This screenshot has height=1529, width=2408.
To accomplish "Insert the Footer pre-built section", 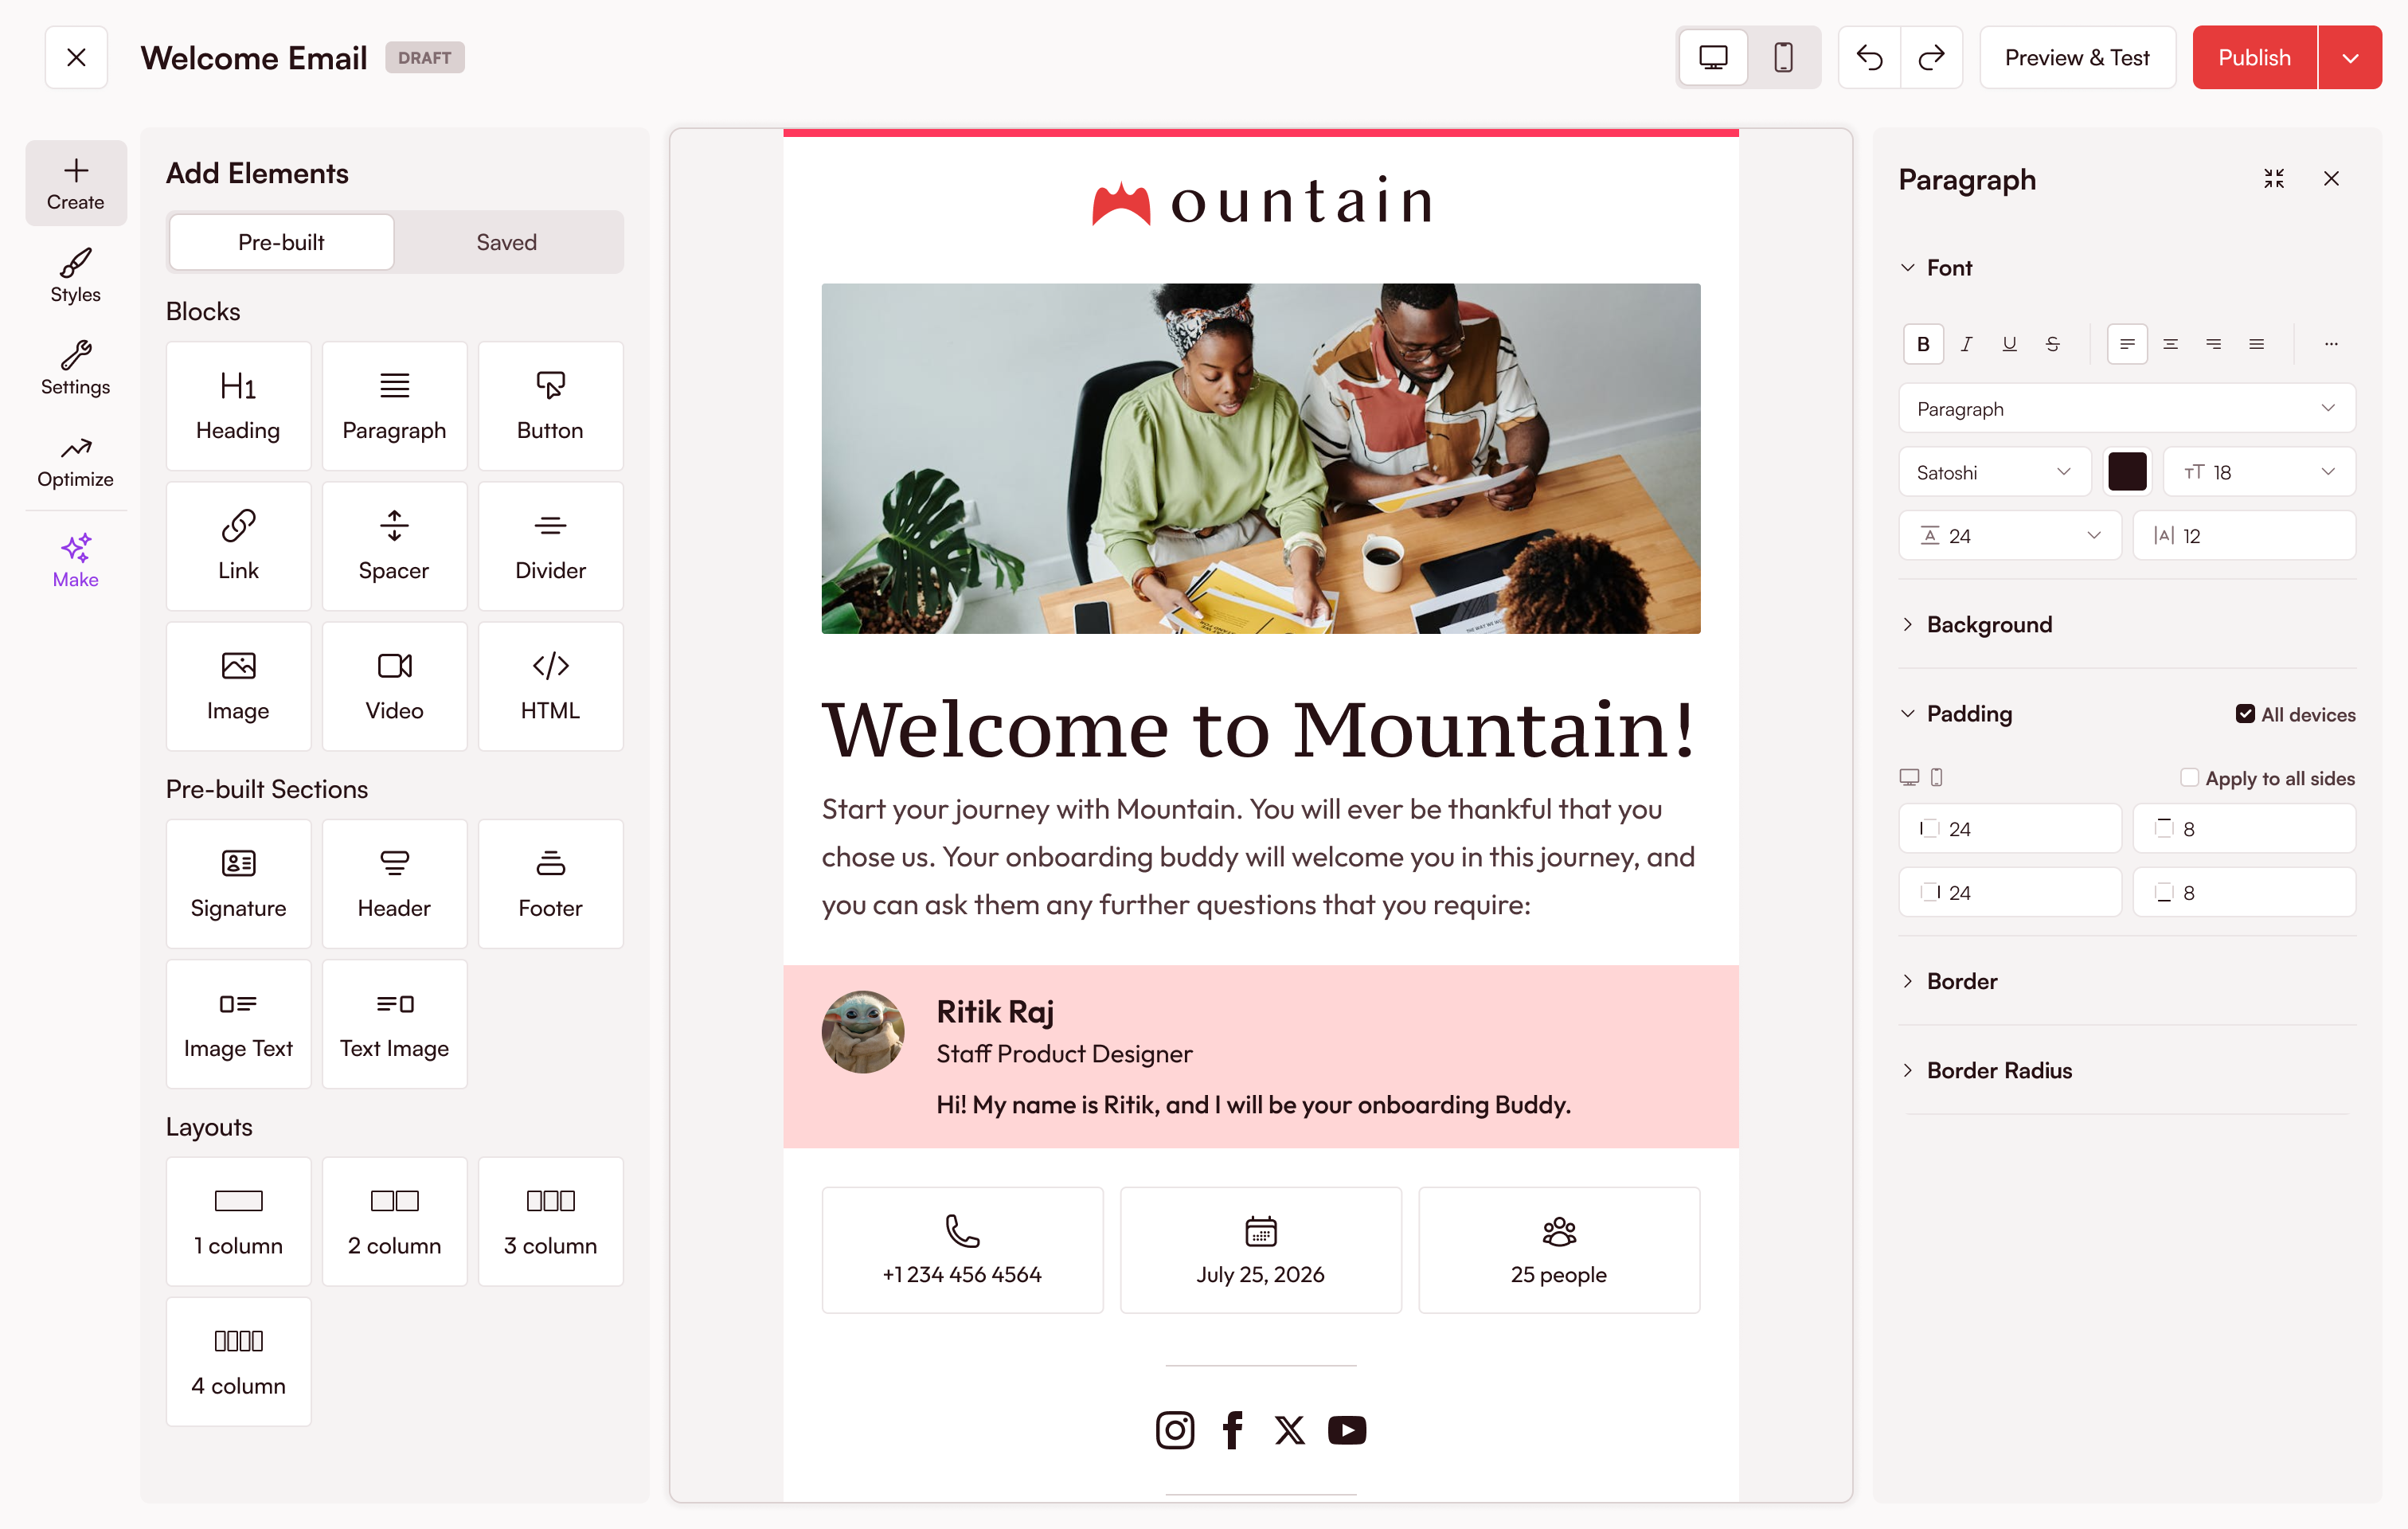I will pos(550,884).
